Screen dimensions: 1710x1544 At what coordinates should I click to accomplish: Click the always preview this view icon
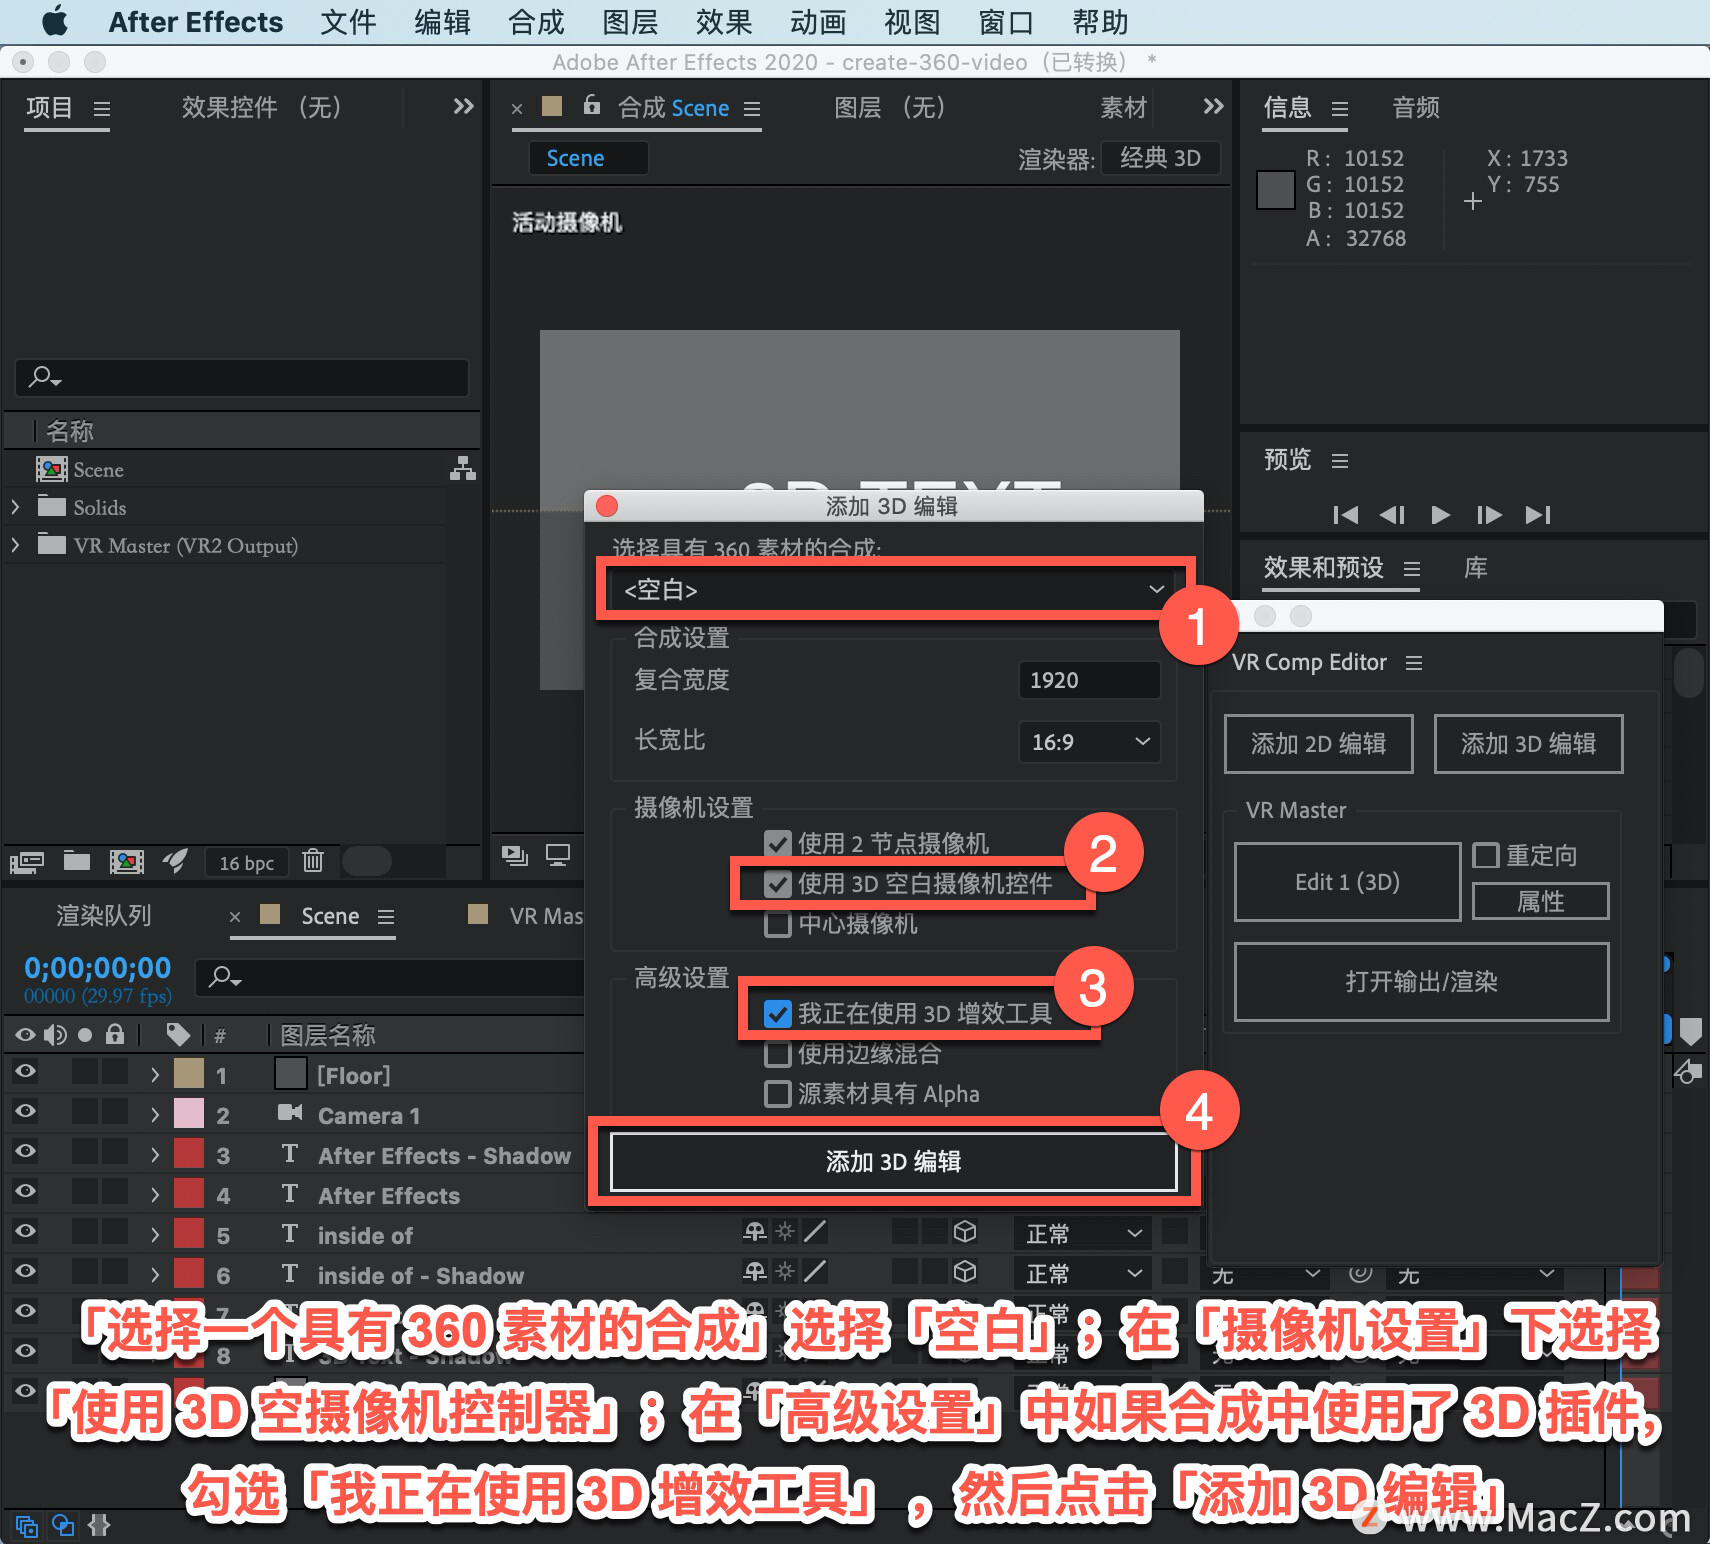(515, 855)
